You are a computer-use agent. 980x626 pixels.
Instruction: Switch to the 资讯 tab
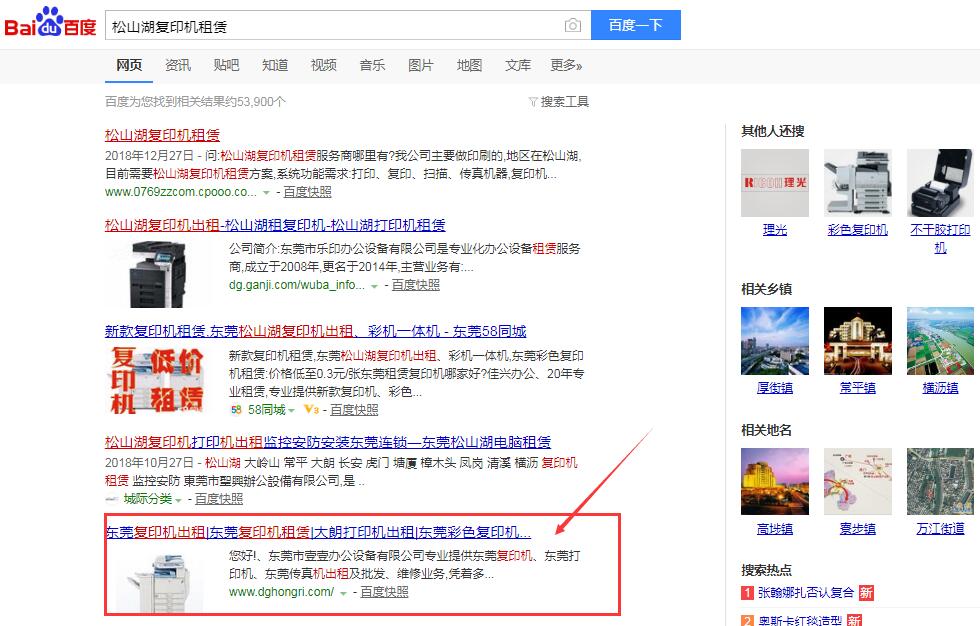178,65
